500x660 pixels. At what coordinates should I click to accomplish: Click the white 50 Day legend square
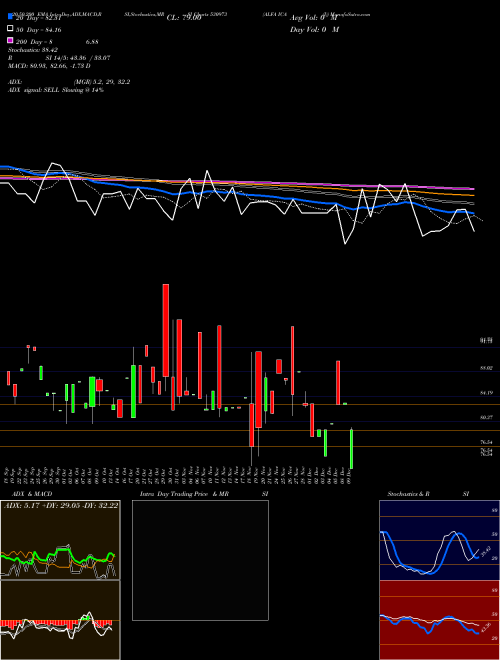(x=10, y=29)
